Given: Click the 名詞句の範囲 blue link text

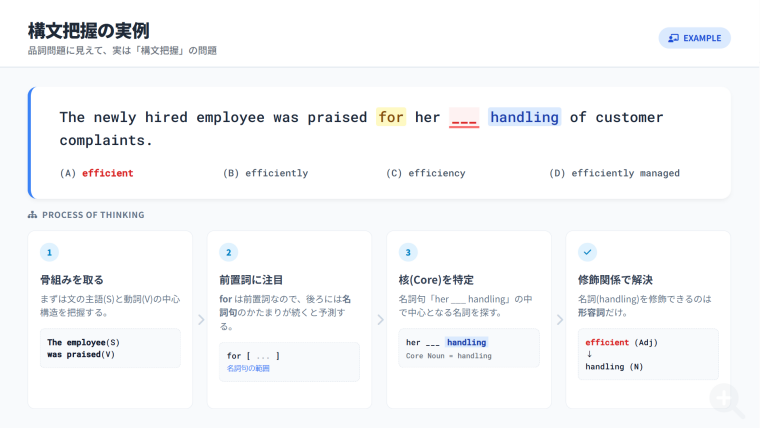Looking at the screenshot, I should coord(248,369).
